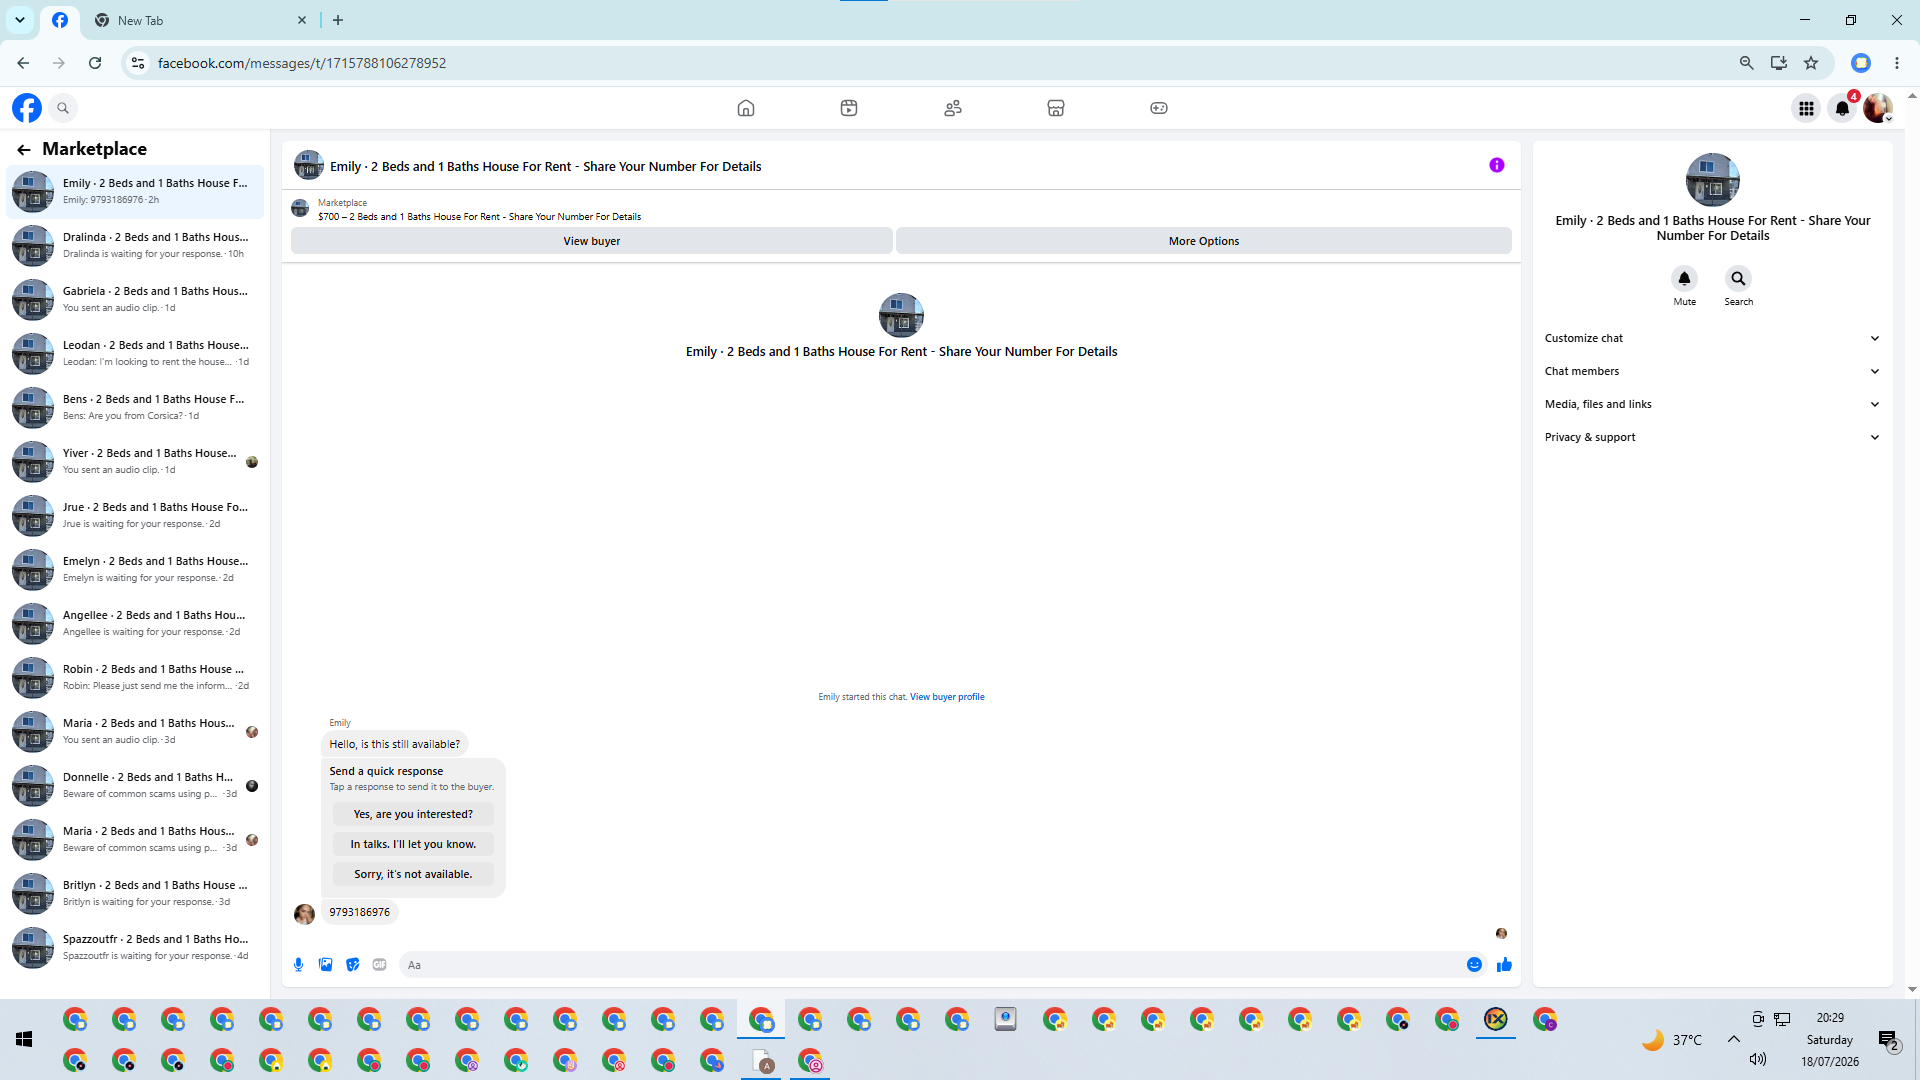Viewport: 1920px width, 1080px height.
Task: Open the Friends icon in top navigation
Action: 953,108
